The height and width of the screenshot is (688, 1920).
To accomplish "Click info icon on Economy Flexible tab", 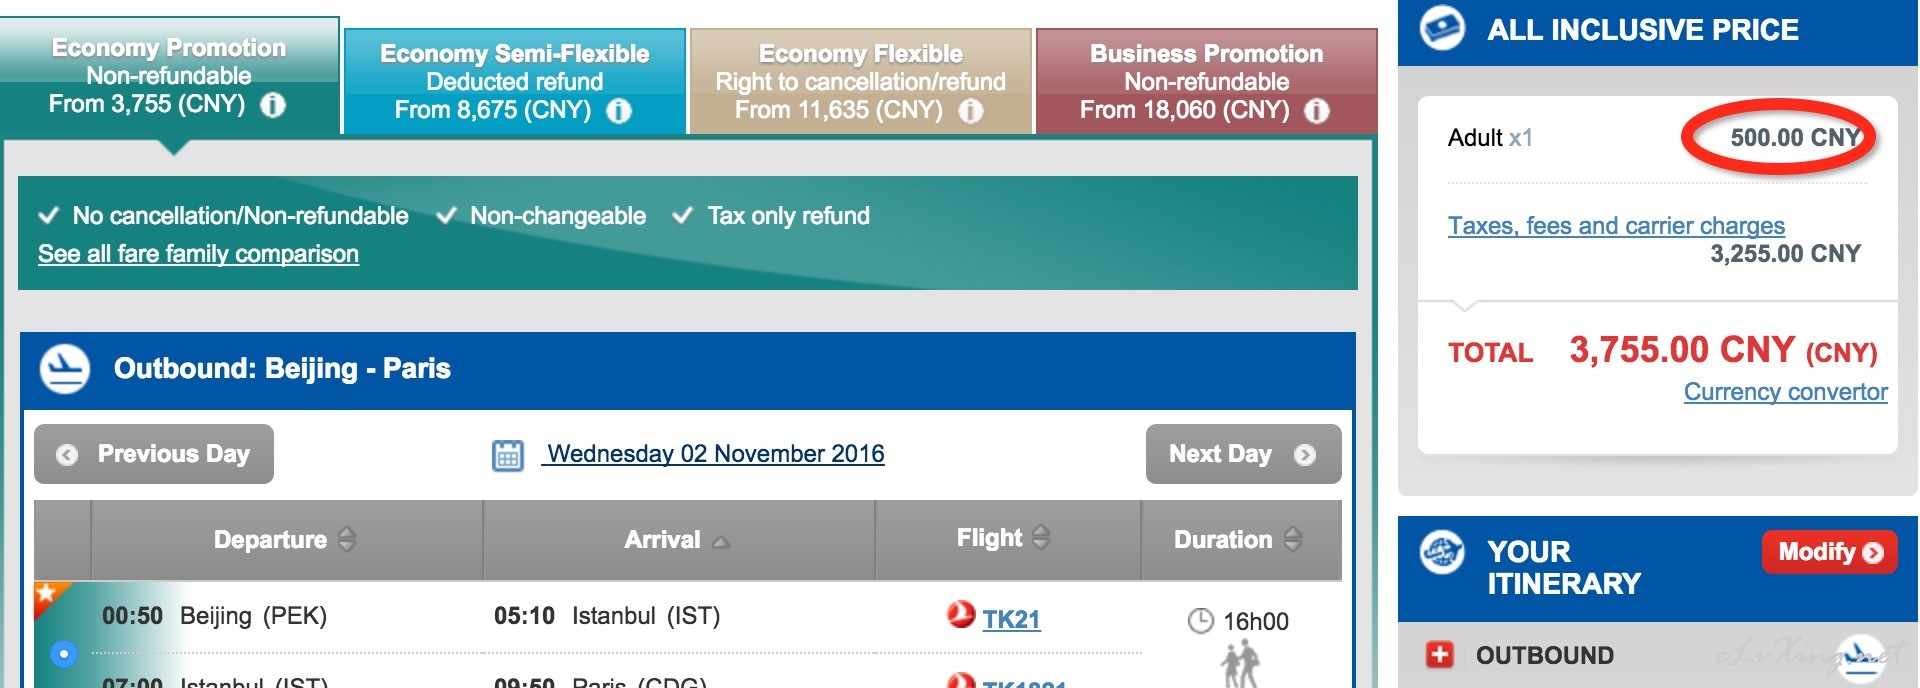I will [x=971, y=111].
